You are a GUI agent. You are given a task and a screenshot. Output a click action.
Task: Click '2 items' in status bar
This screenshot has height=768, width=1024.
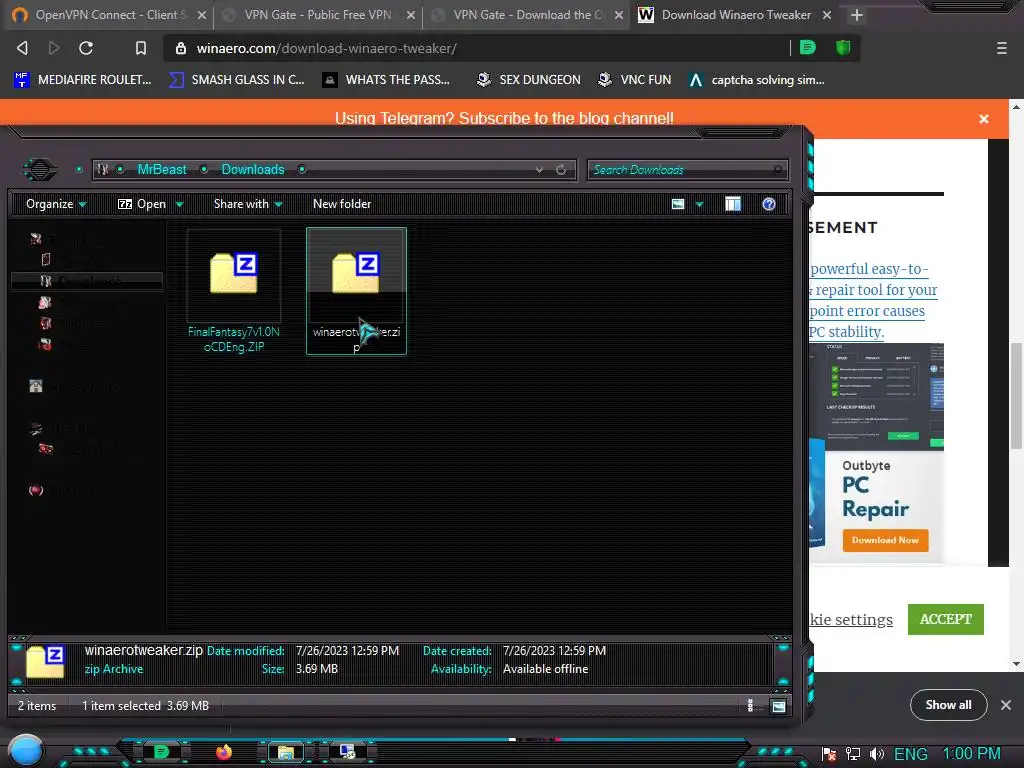[x=37, y=705]
